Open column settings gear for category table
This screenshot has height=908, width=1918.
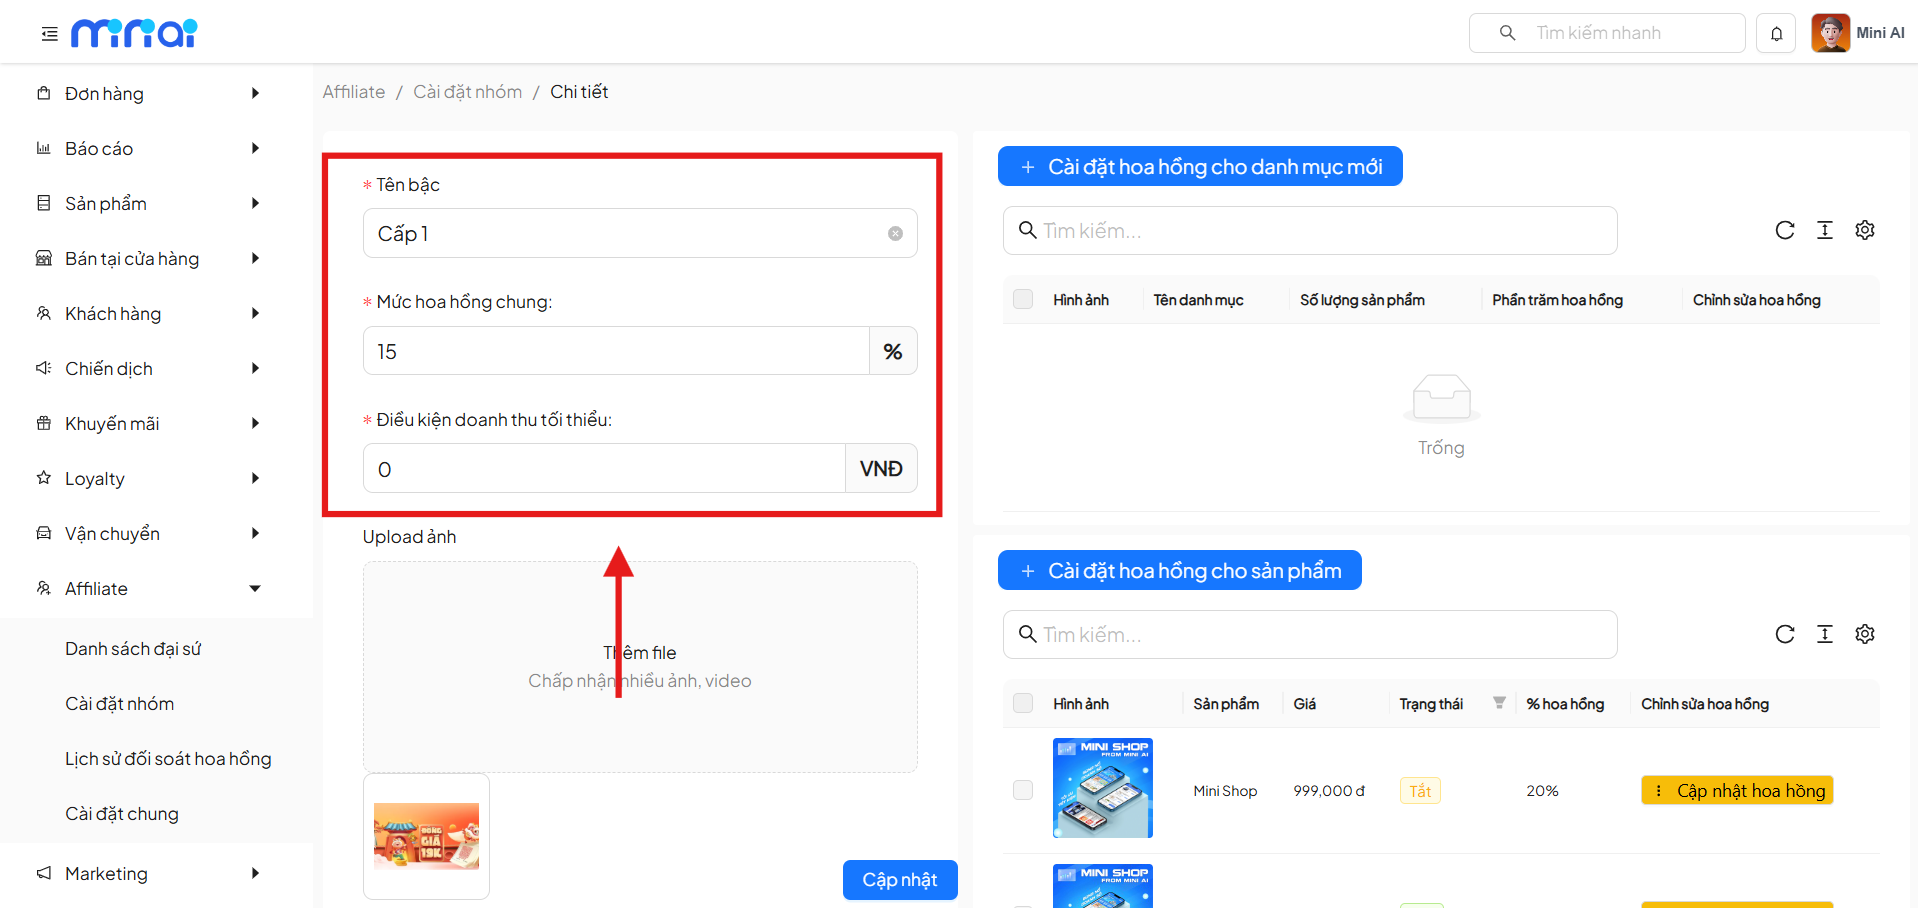[x=1864, y=231]
